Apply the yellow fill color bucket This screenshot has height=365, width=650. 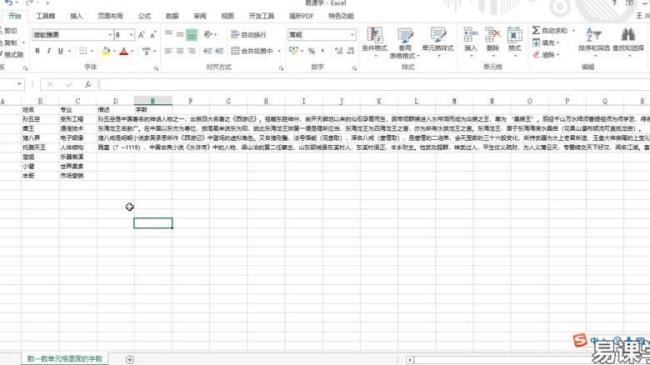point(106,51)
